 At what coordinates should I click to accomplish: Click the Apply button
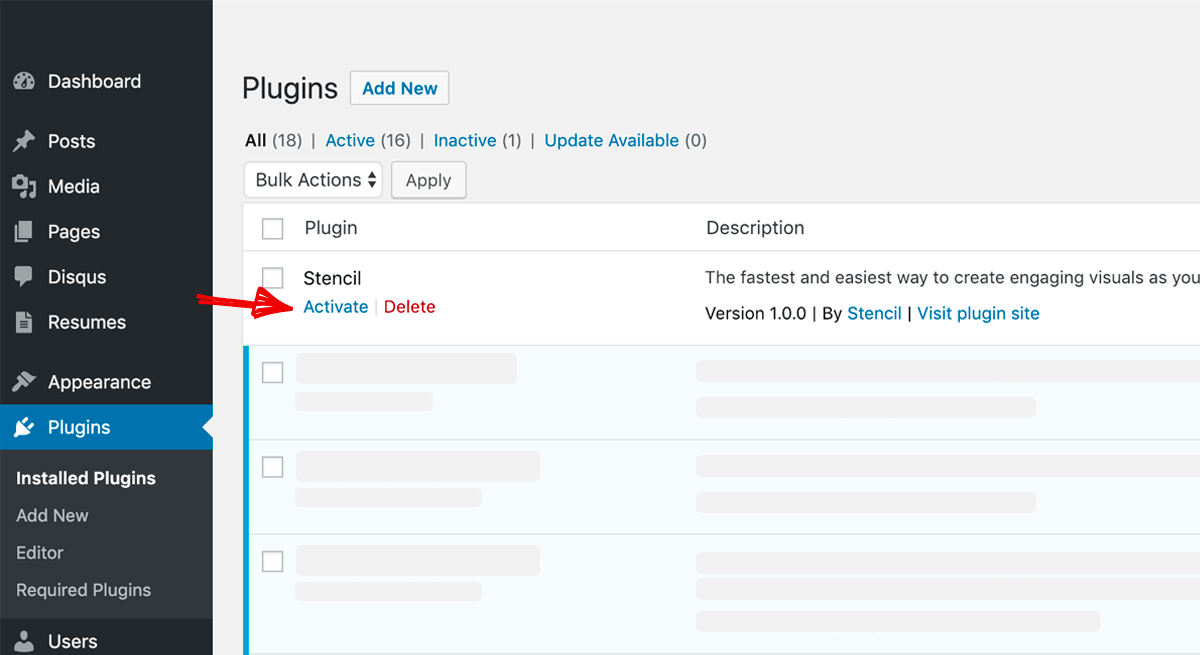tap(428, 181)
